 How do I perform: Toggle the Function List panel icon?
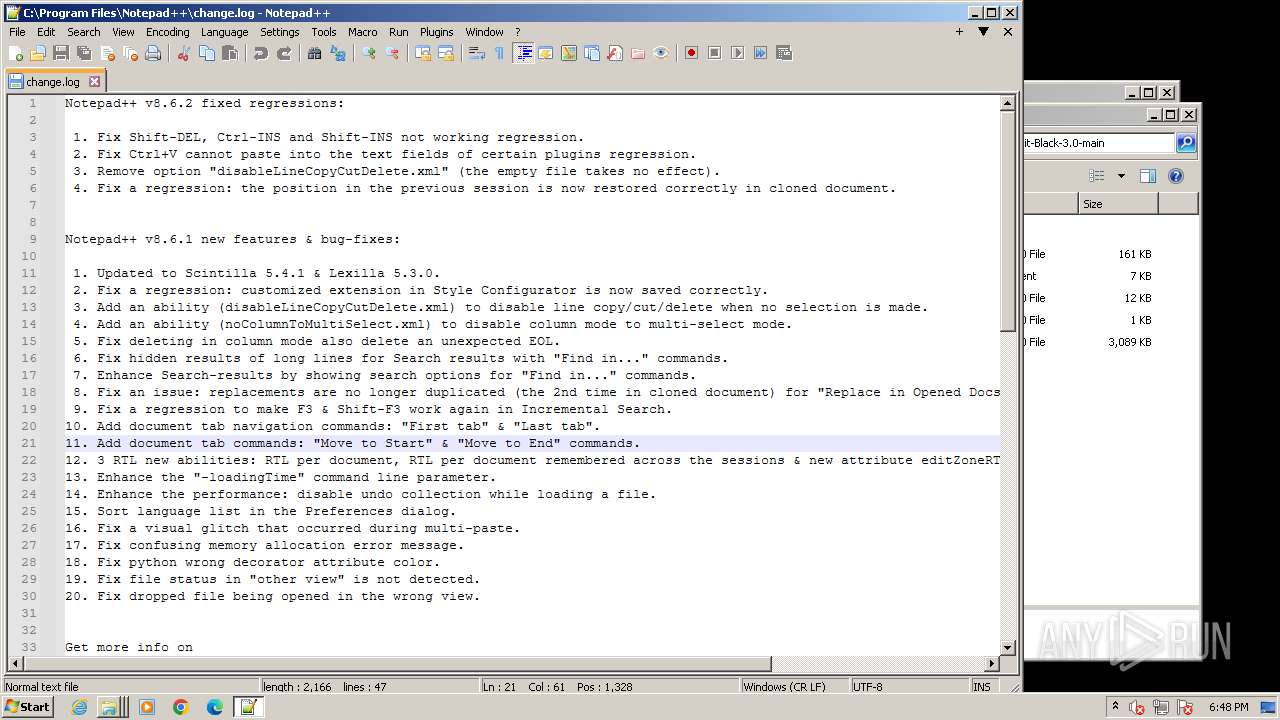615,53
